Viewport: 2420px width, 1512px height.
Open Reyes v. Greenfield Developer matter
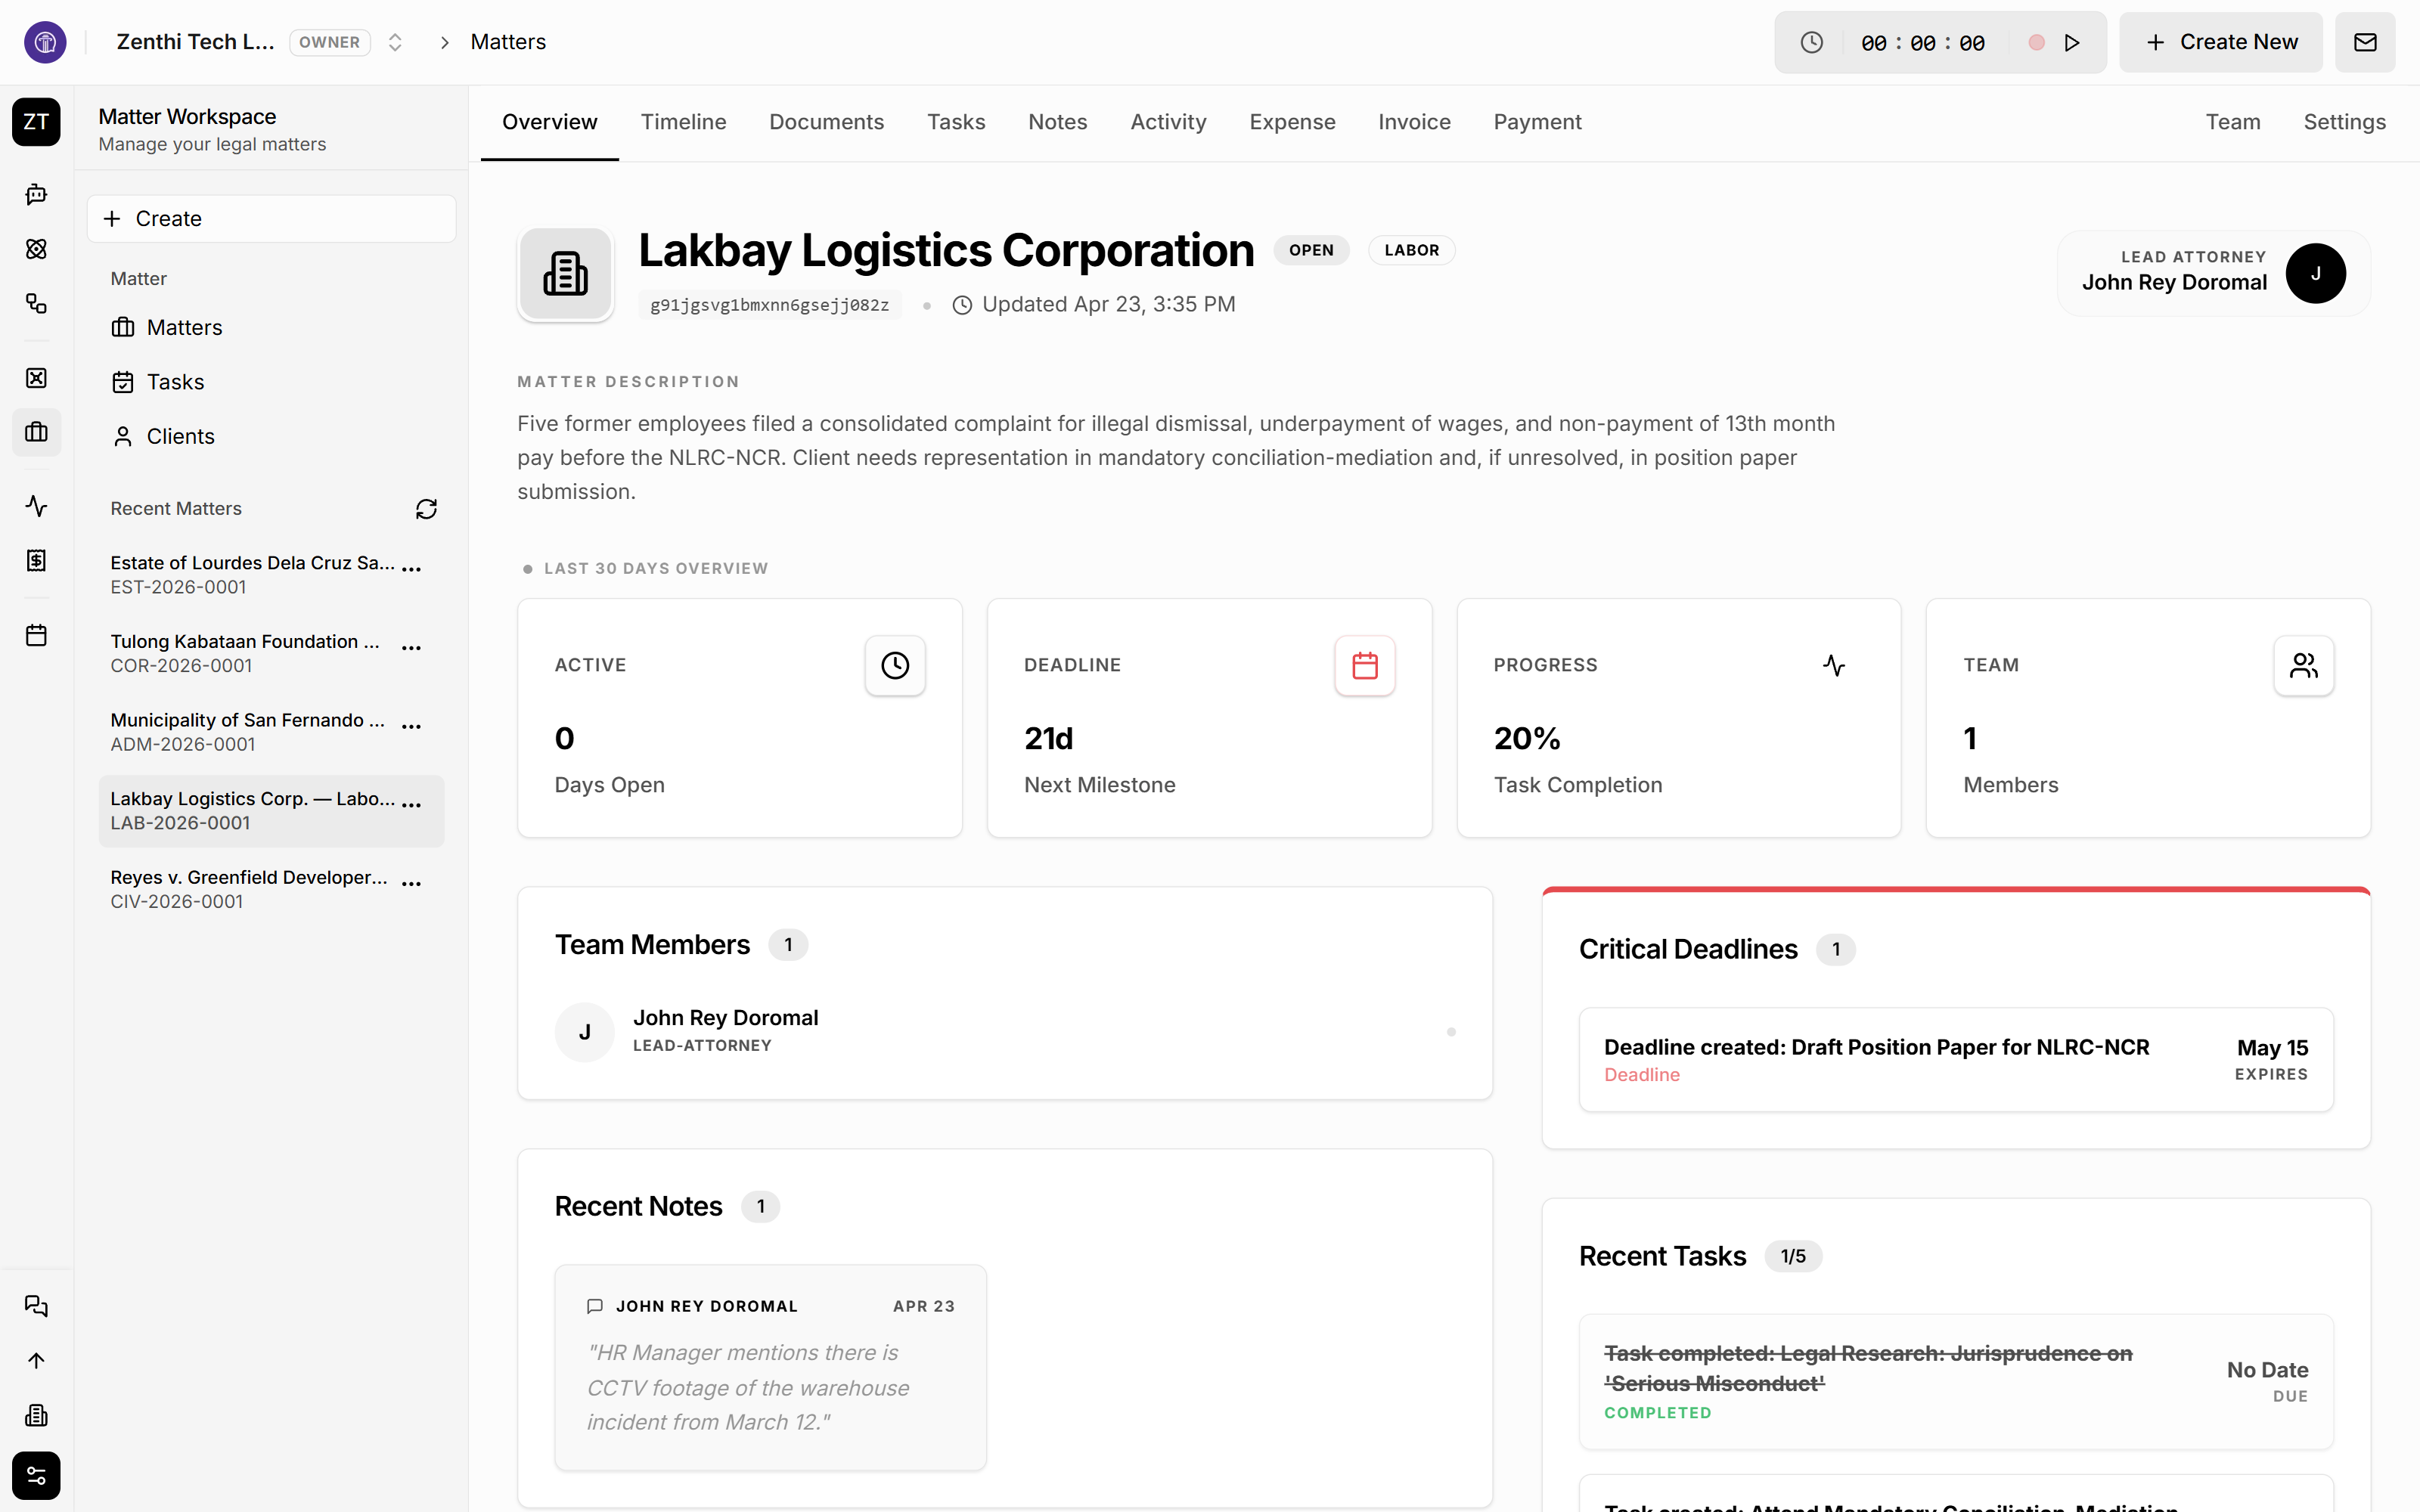coord(249,888)
